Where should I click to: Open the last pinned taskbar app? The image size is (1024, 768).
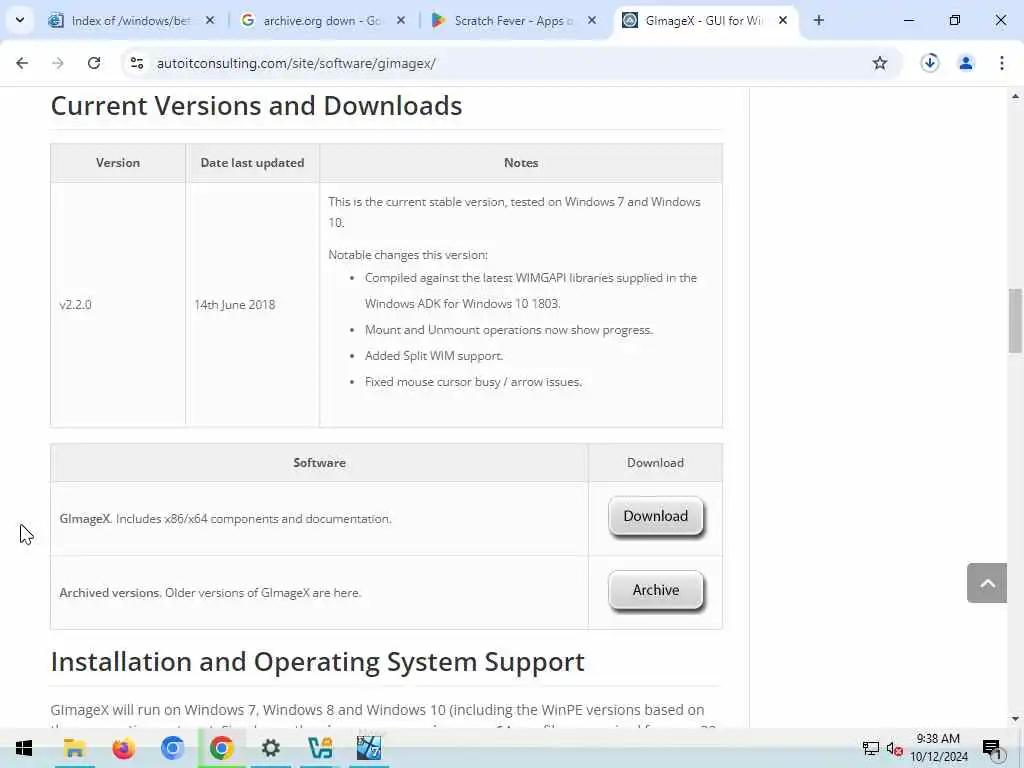click(x=369, y=748)
